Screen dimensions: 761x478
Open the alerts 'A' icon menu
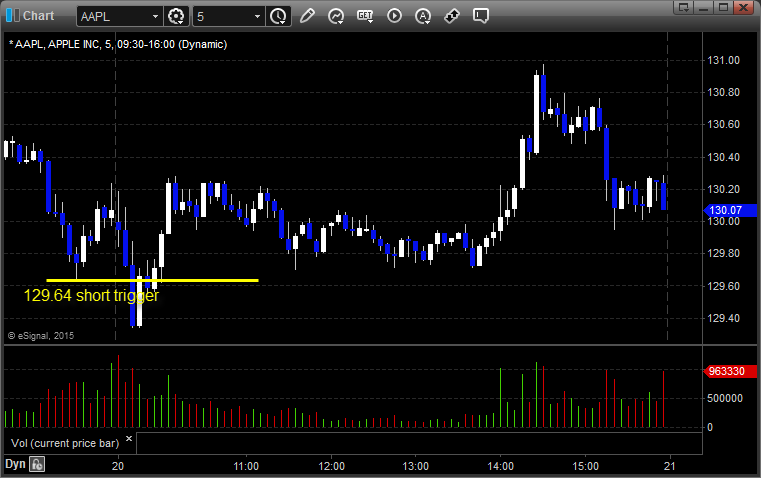click(423, 16)
